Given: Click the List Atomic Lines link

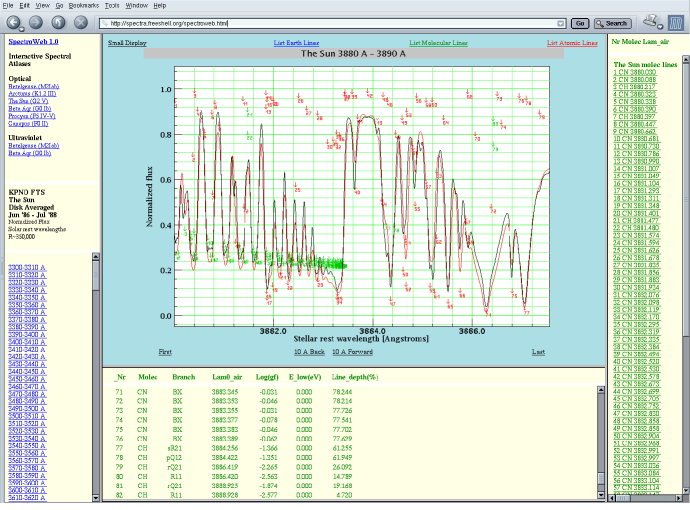Looking at the screenshot, I should pyautogui.click(x=572, y=44).
